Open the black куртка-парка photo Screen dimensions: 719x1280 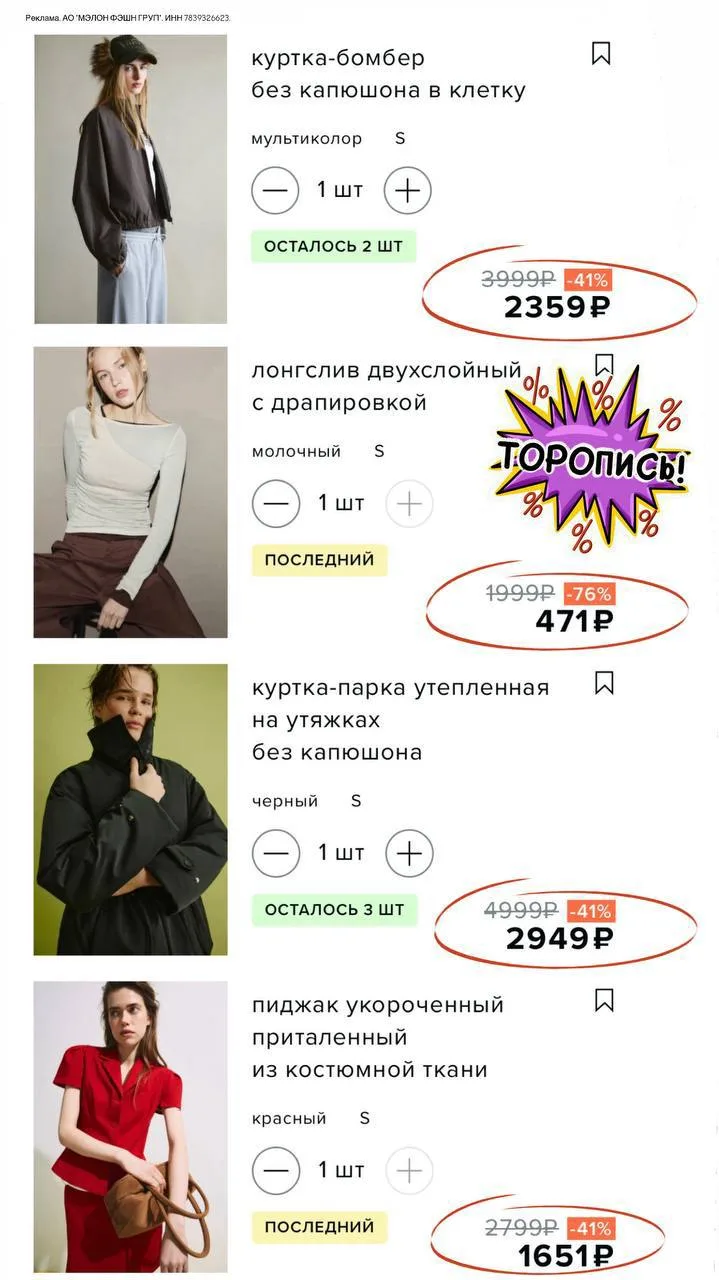click(130, 810)
